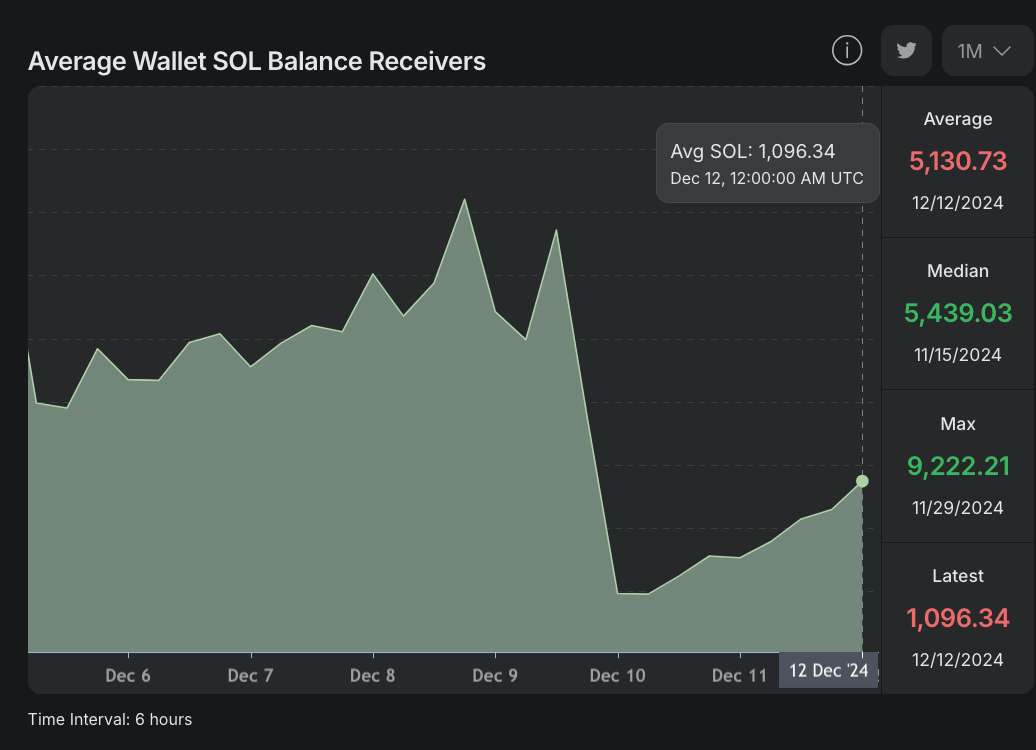
Task: Select the Dec 8 axis label
Action: 372,676
